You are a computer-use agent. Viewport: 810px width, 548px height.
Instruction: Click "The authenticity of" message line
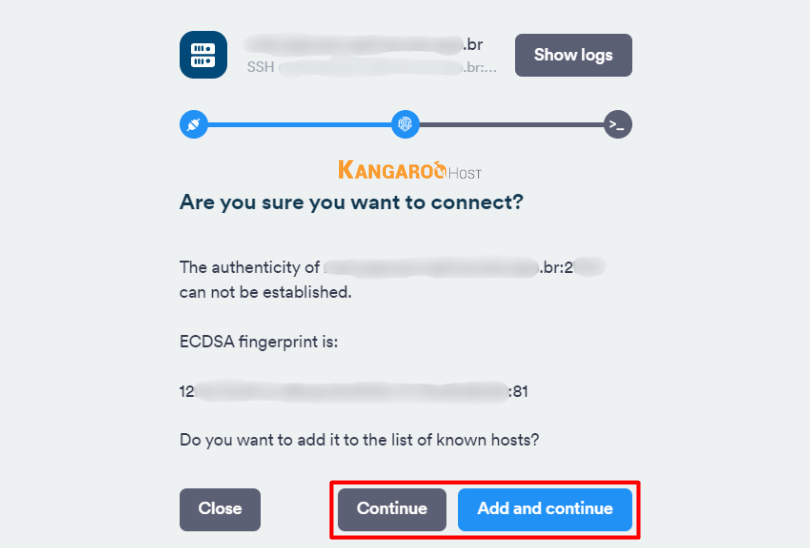pyautogui.click(x=249, y=268)
